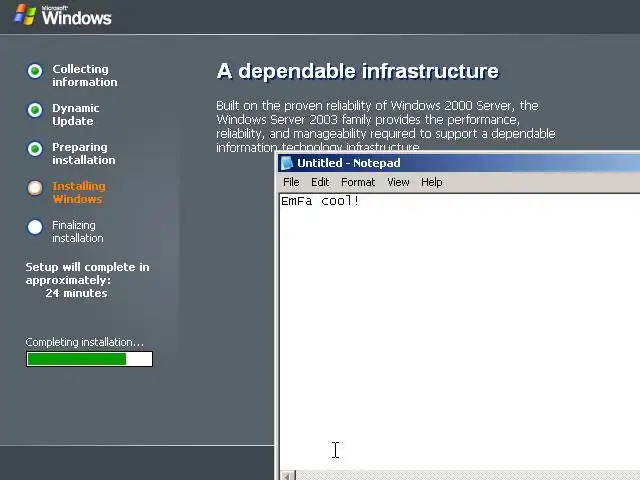Click the Notepad icon in title bar
This screenshot has height=480, width=640.
[x=287, y=163]
